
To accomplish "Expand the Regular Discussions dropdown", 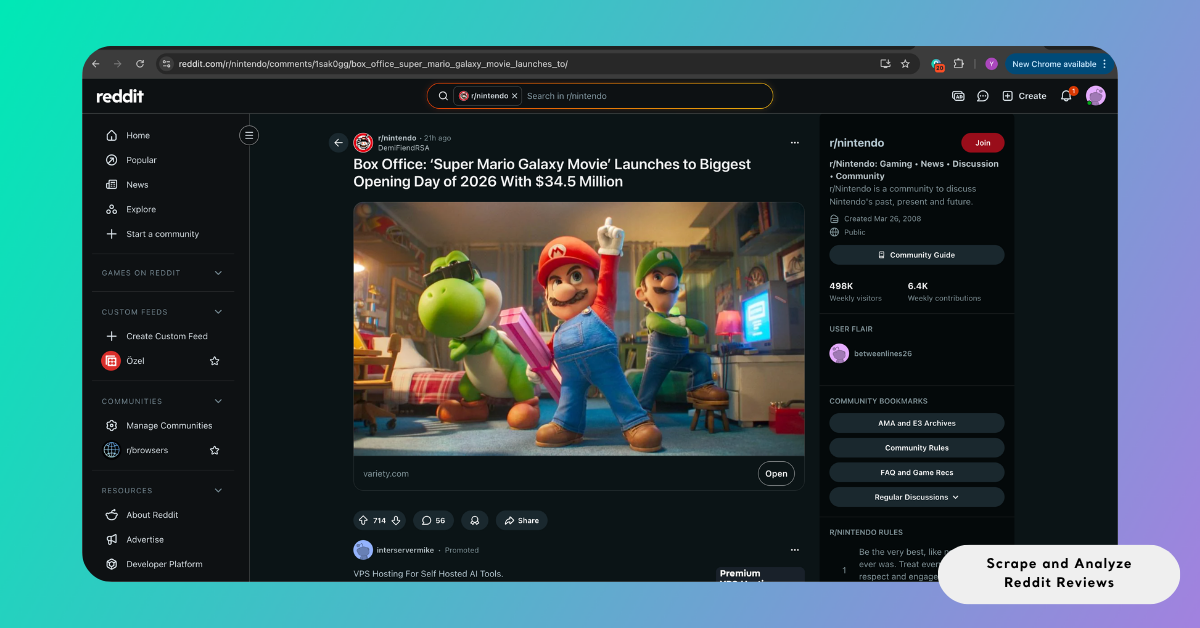I will point(916,497).
